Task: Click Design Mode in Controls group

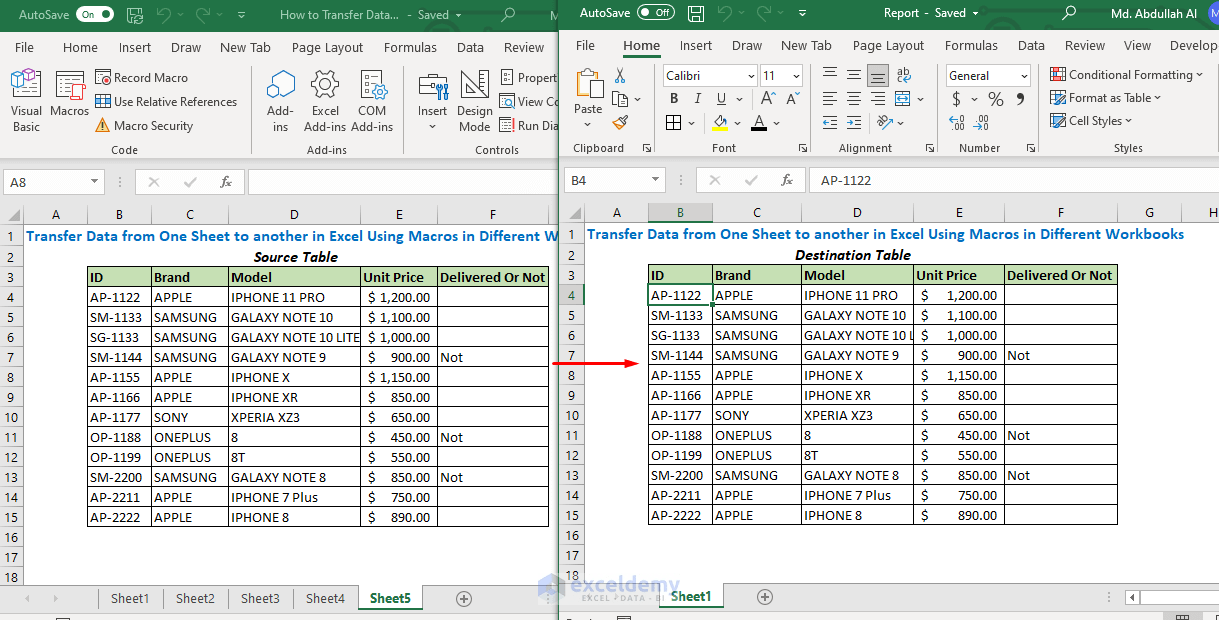Action: (x=475, y=101)
